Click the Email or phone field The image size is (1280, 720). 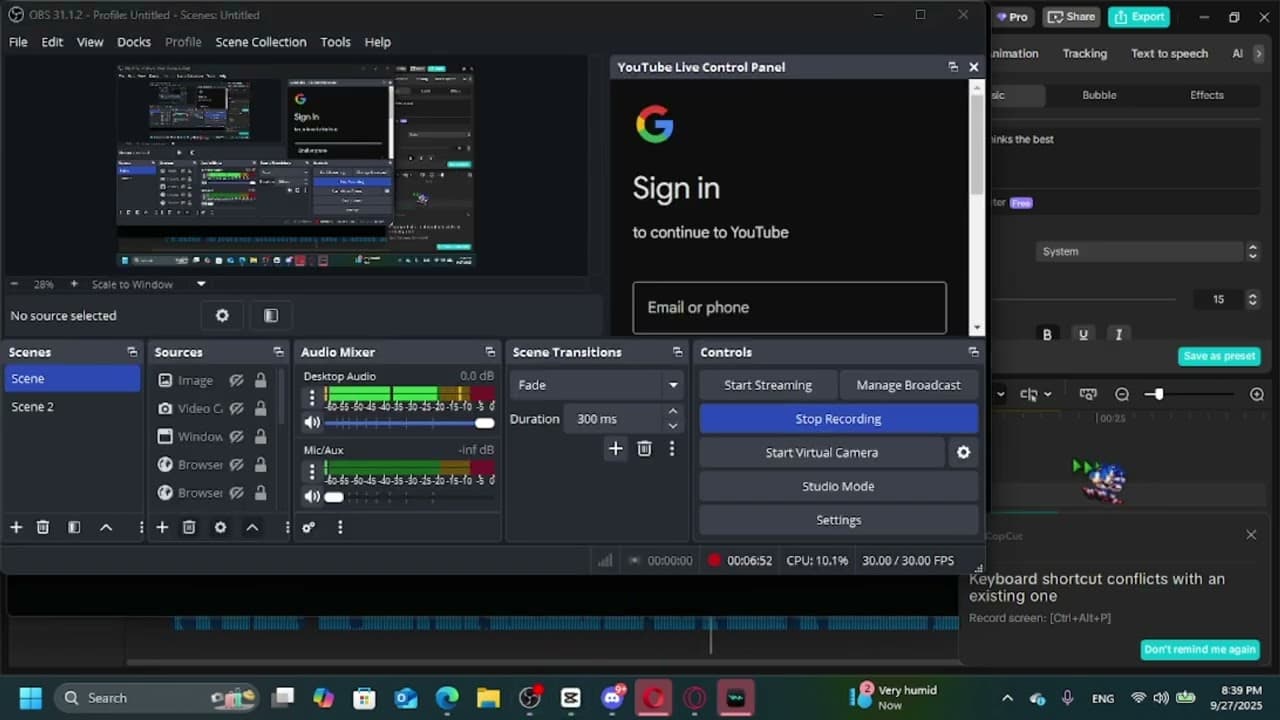tap(789, 307)
